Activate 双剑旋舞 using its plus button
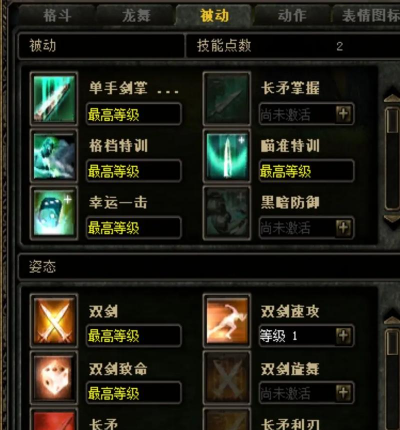Viewport: 400px width, 430px height. [x=344, y=393]
